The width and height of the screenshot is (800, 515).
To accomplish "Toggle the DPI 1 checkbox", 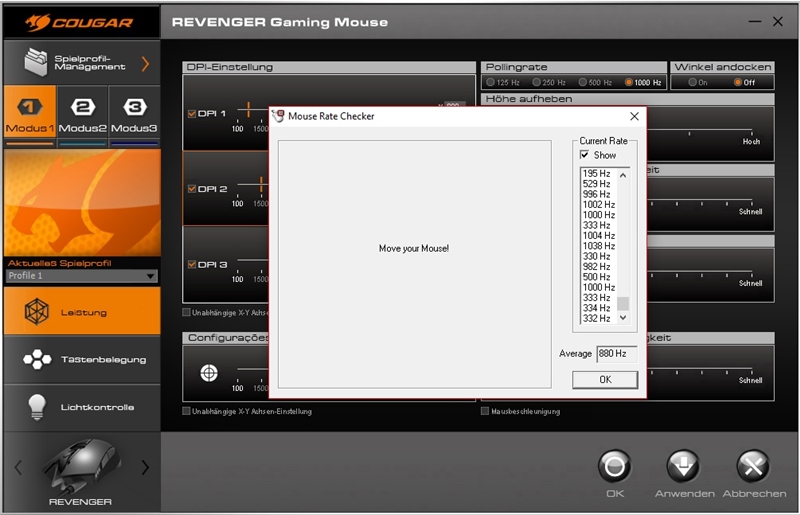I will (192, 114).
